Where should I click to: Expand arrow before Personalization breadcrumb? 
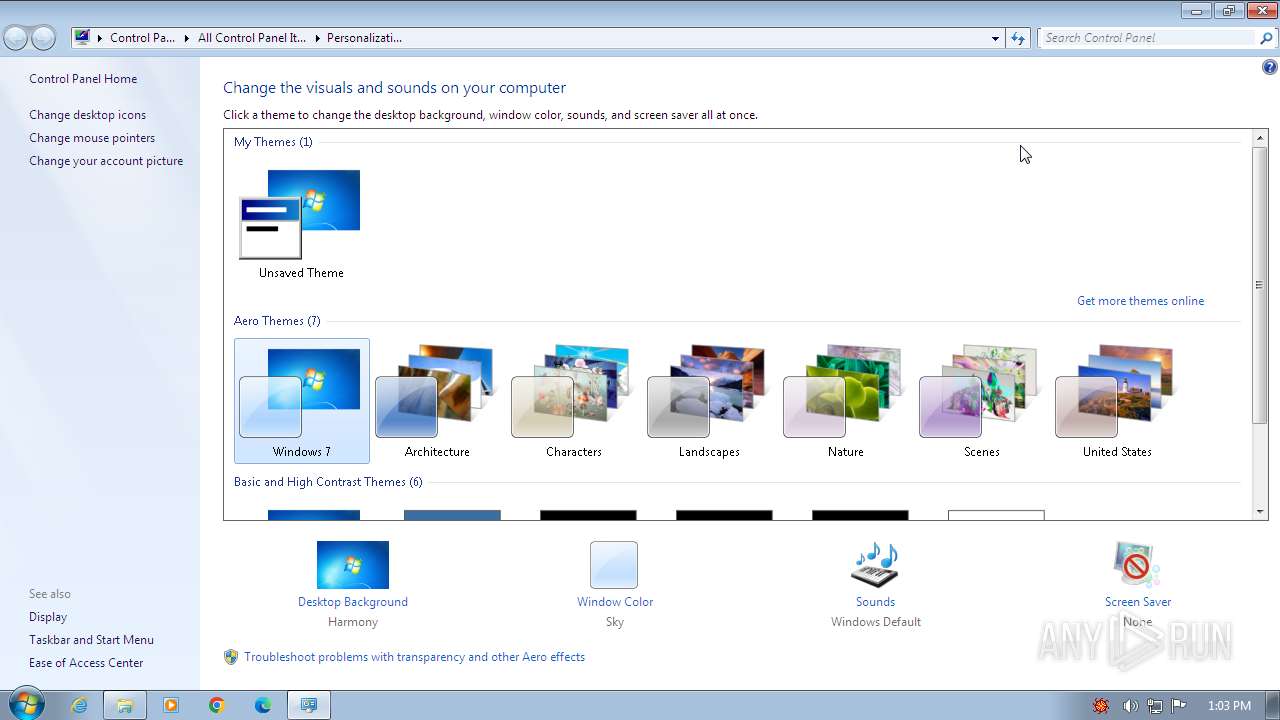click(x=317, y=38)
